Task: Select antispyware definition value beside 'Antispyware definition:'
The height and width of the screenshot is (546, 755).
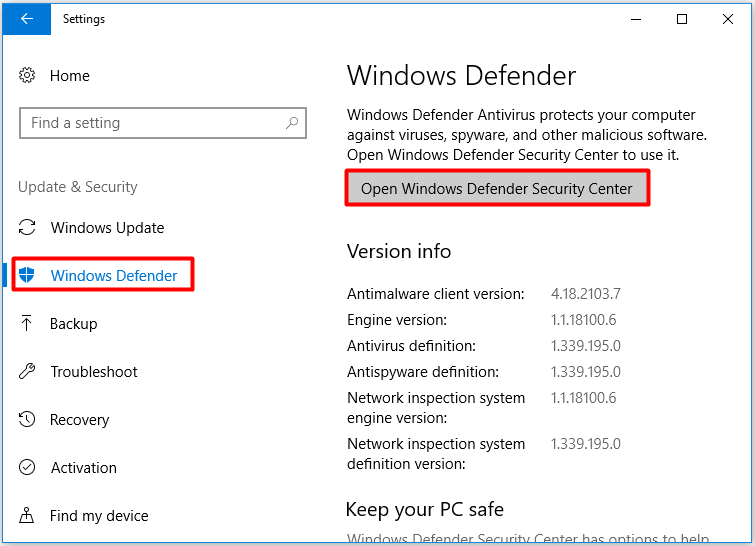Action: click(x=586, y=372)
